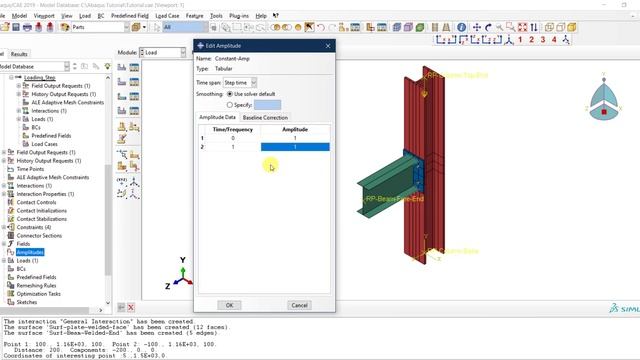640x360 pixels.
Task: Open the Load Case Manager icon
Action: [x=134, y=111]
